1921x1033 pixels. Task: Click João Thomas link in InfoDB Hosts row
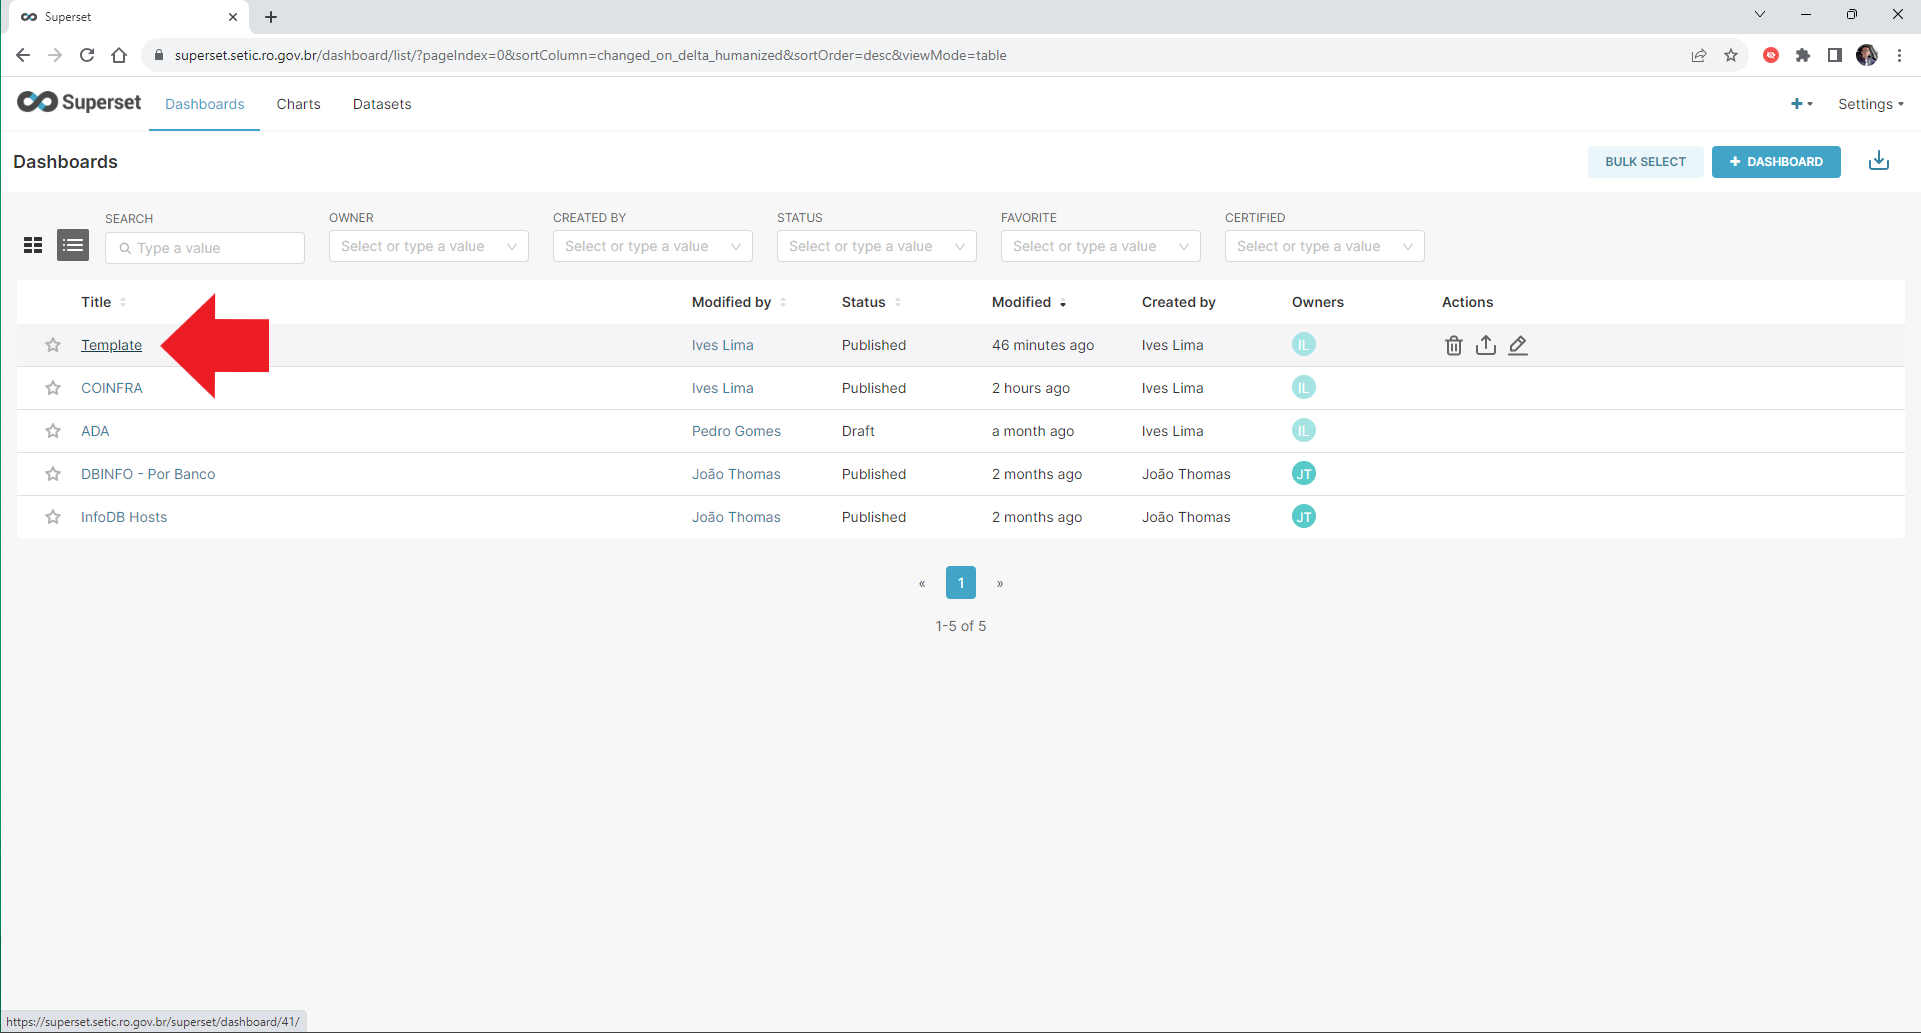[x=736, y=517]
